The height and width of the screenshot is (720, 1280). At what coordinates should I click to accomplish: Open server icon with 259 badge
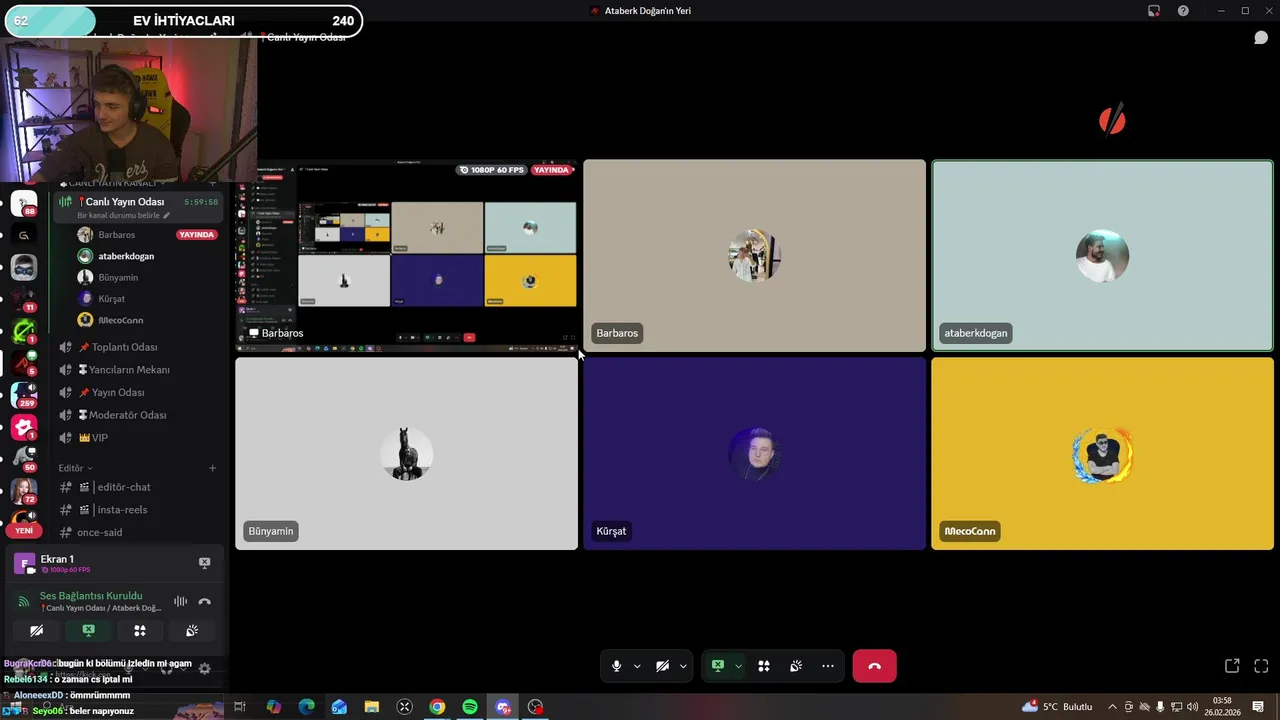click(24, 395)
